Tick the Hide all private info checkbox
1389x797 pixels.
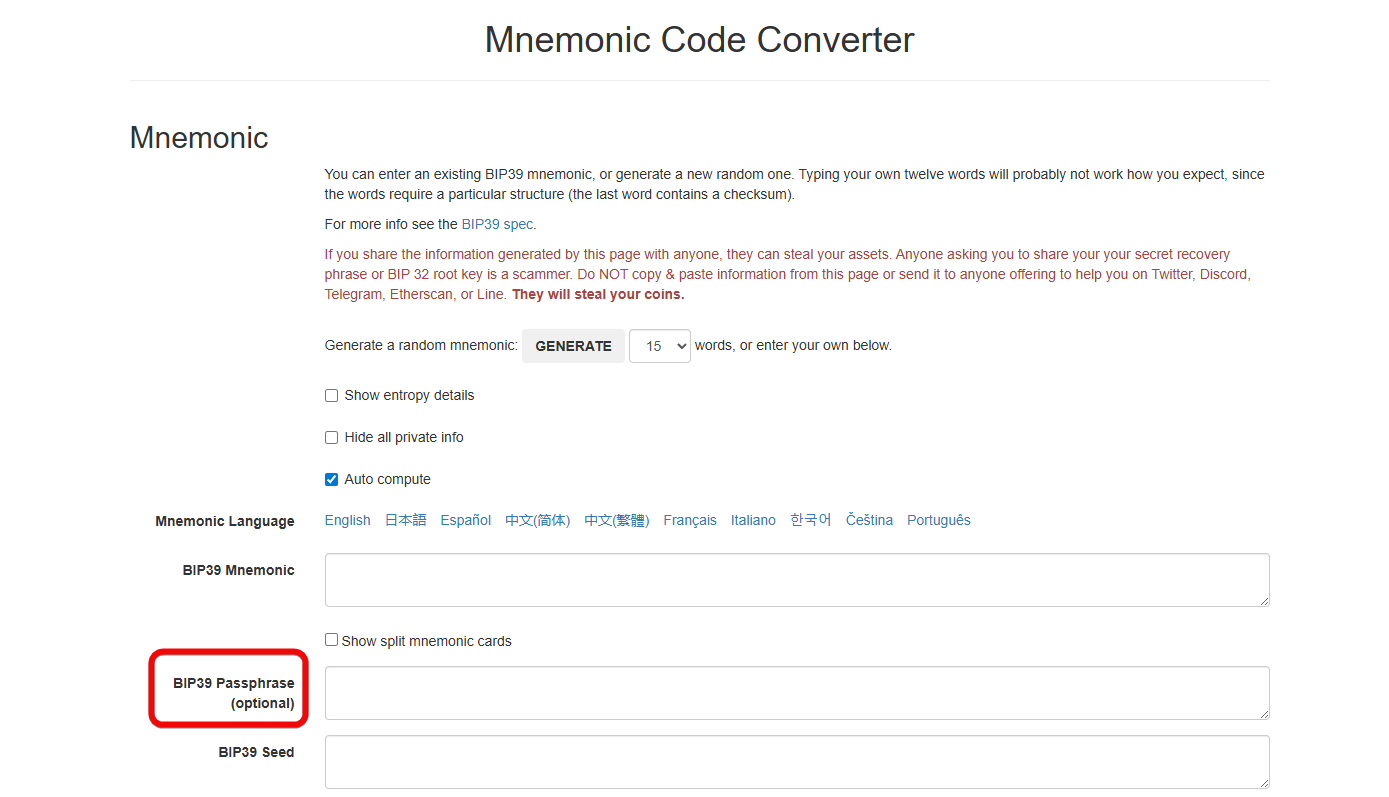click(x=331, y=438)
